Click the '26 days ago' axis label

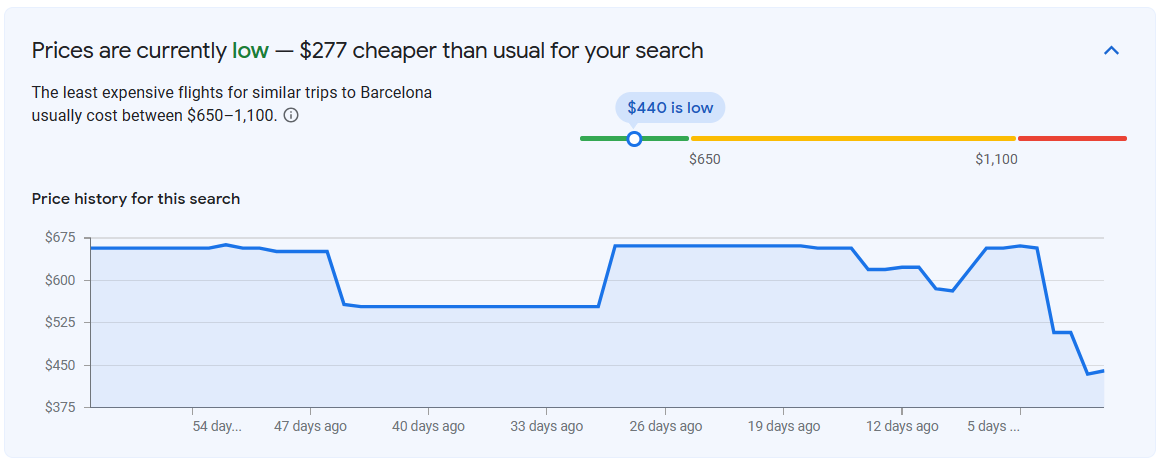(665, 426)
